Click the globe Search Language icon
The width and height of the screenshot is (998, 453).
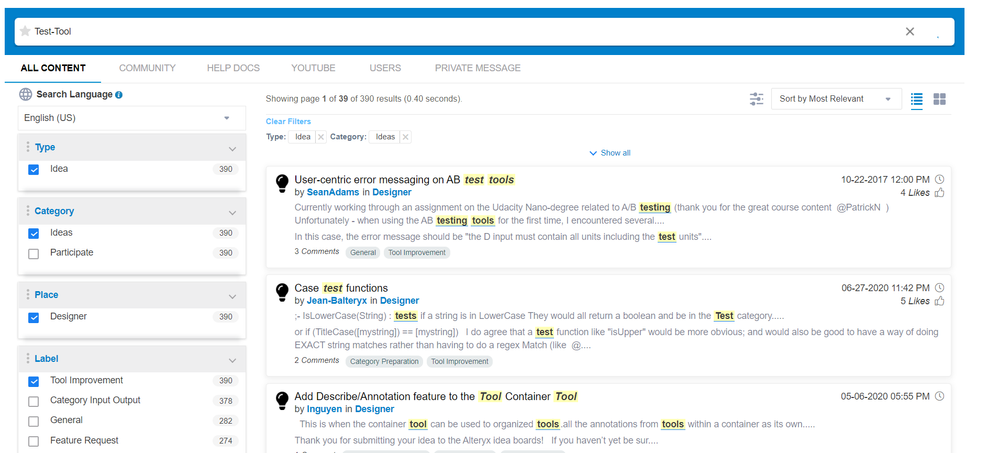[25, 94]
